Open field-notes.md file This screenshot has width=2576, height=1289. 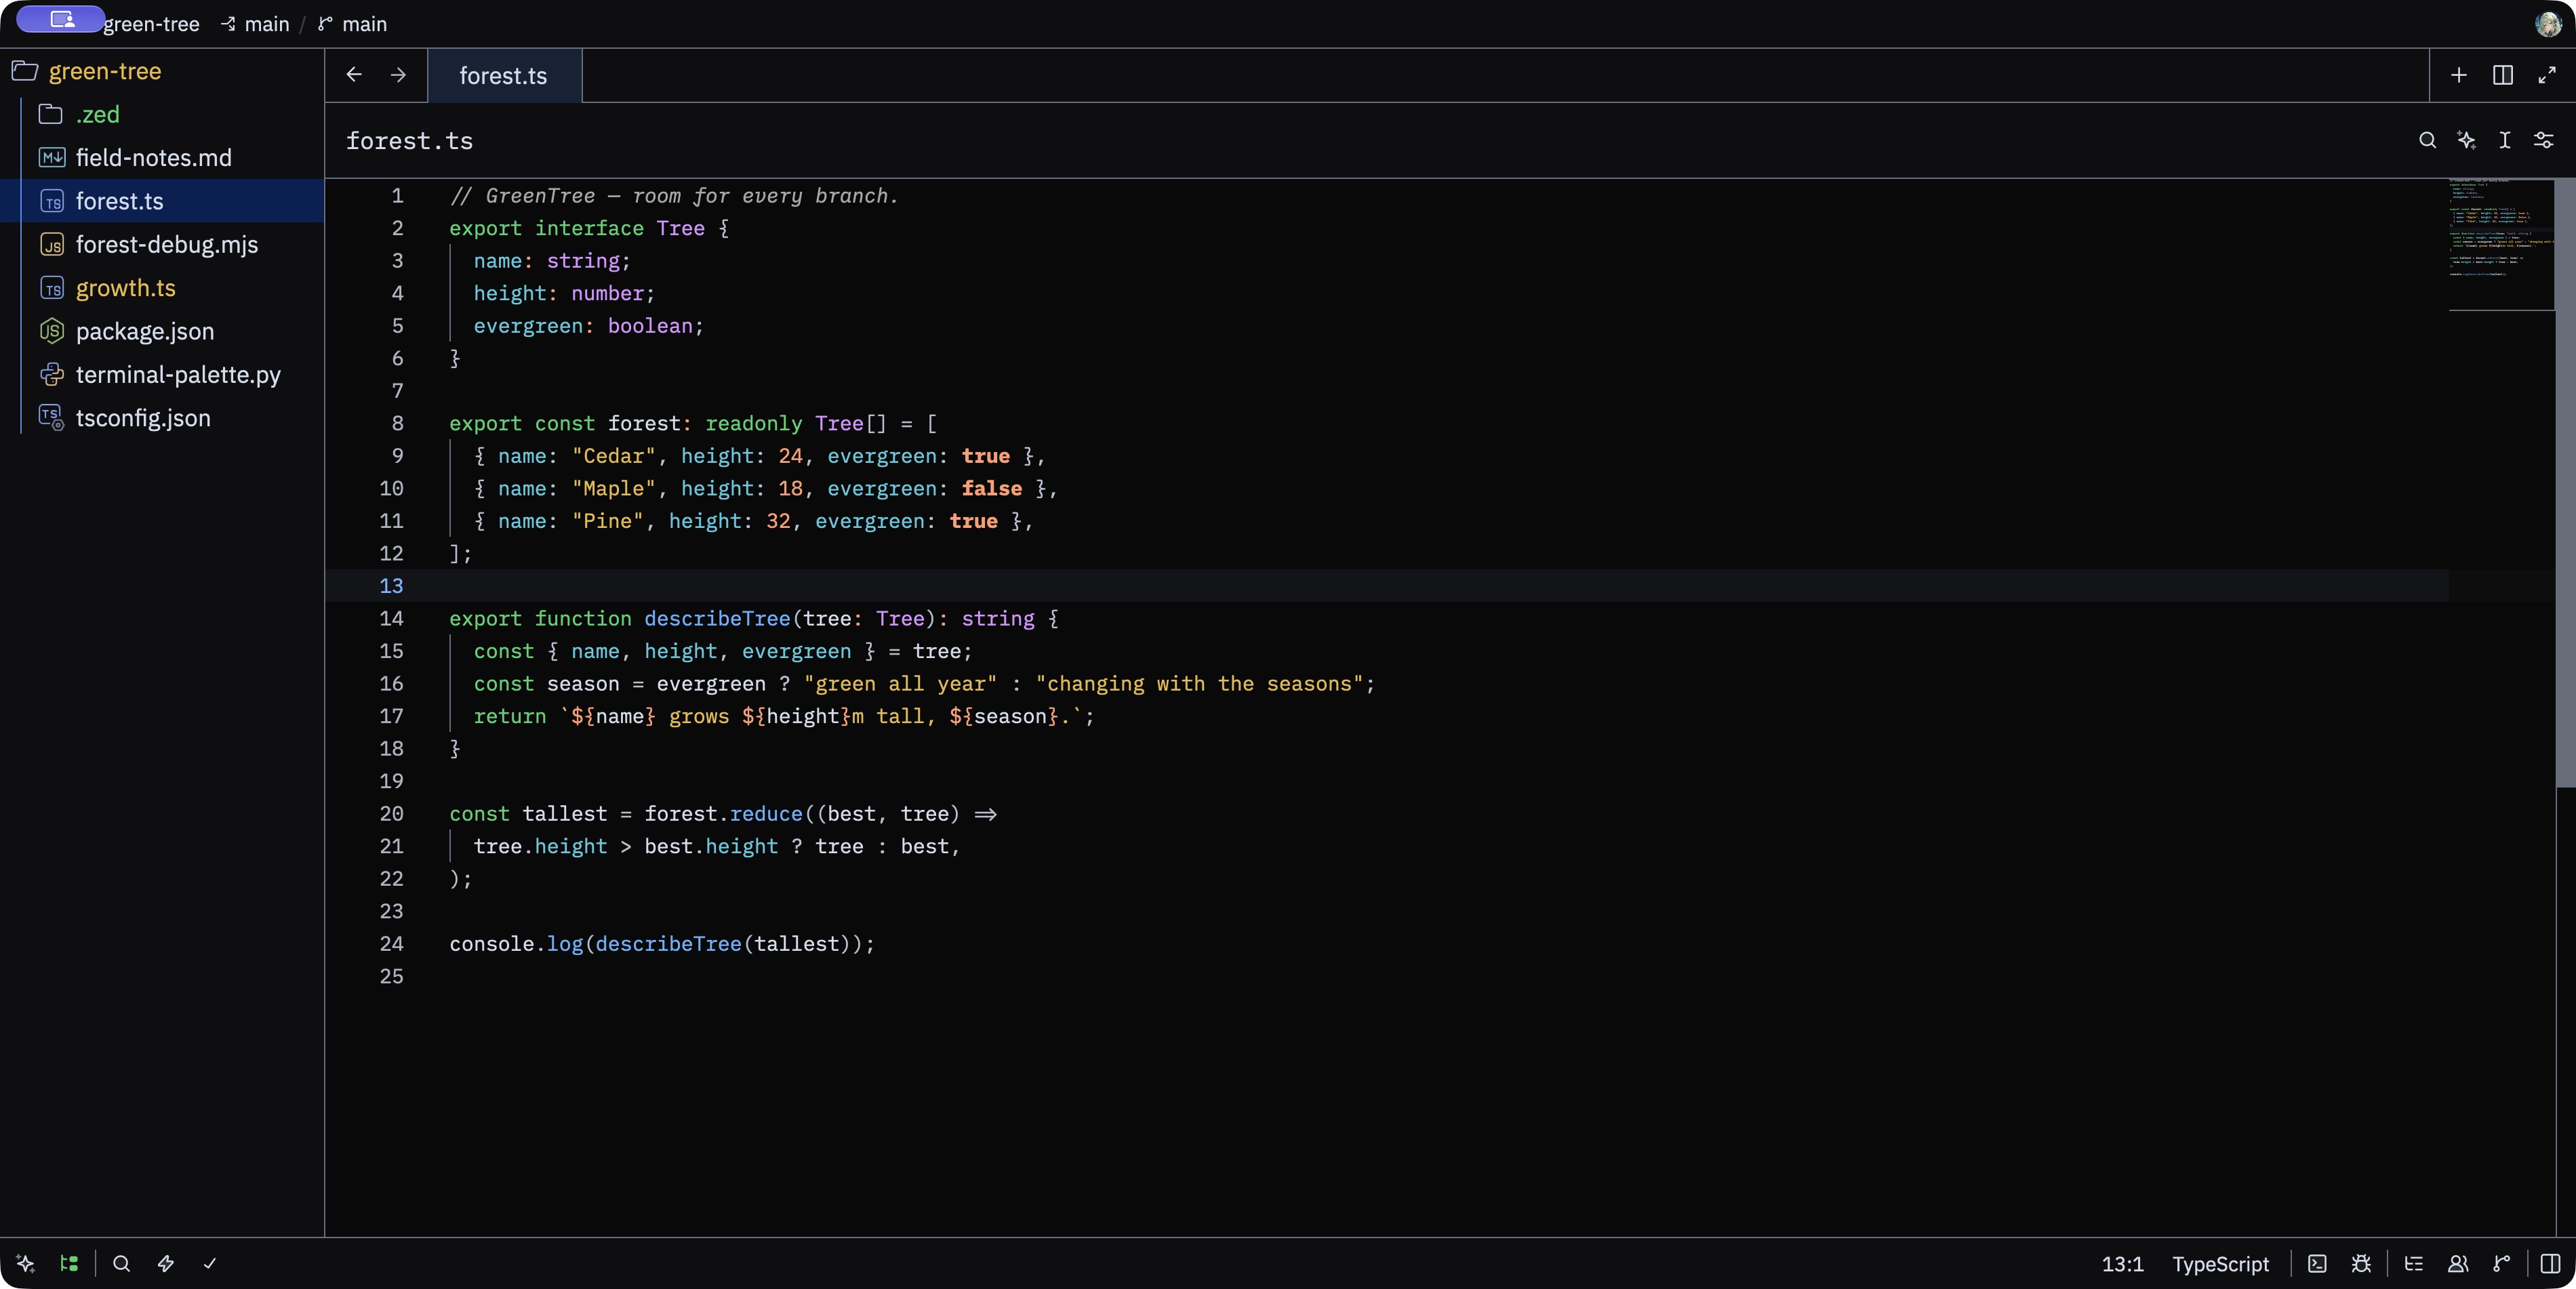pos(162,158)
